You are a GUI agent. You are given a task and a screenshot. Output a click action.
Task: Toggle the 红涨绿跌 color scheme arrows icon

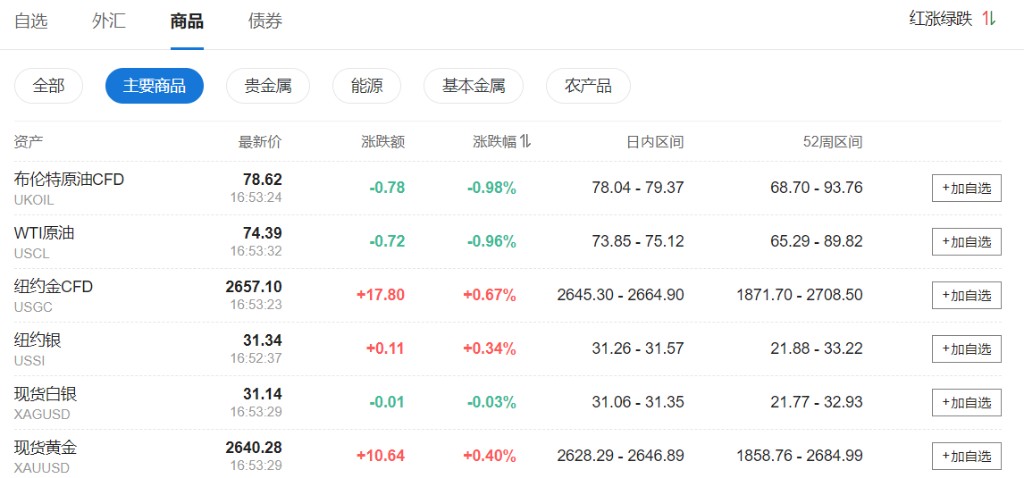coord(988,19)
